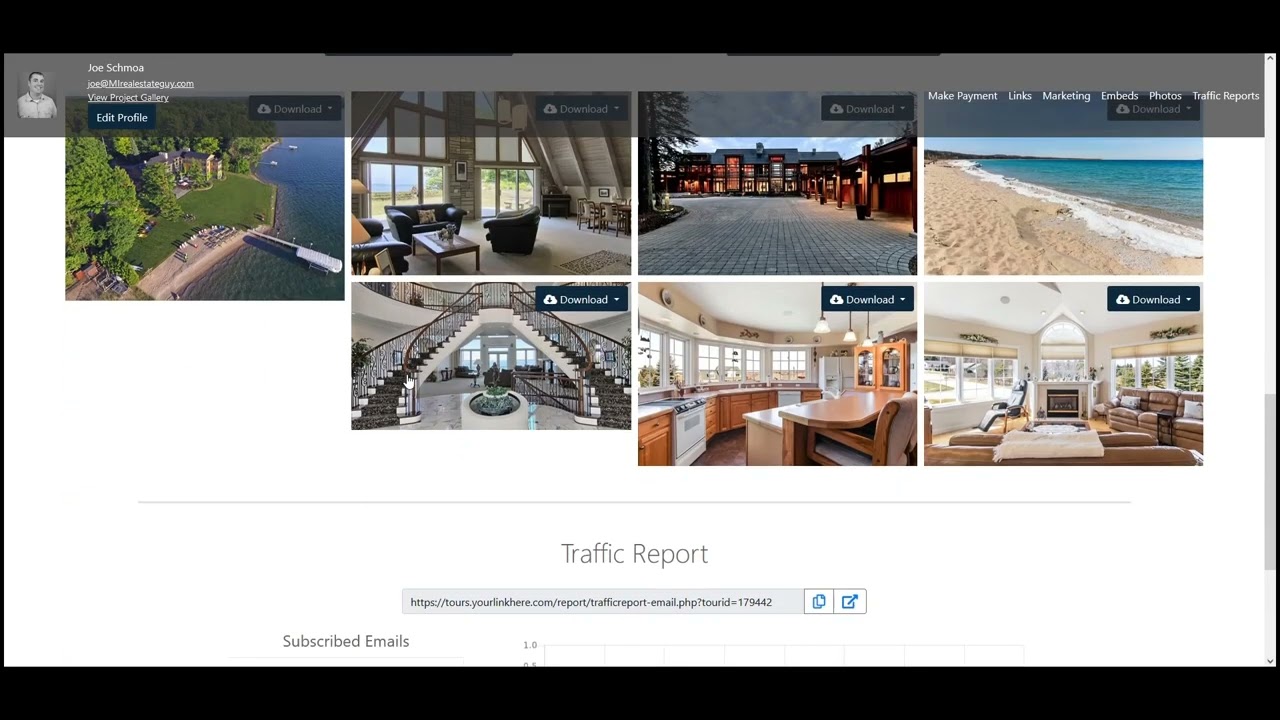Click the Traffic Report heading

(x=634, y=553)
